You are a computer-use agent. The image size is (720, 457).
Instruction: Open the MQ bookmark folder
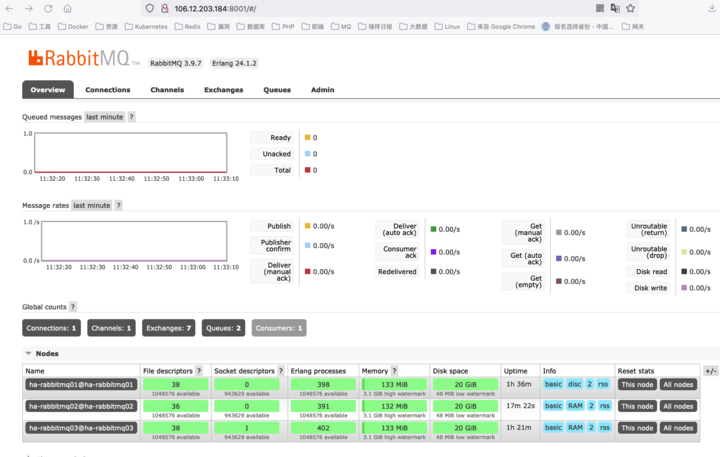coord(341,27)
